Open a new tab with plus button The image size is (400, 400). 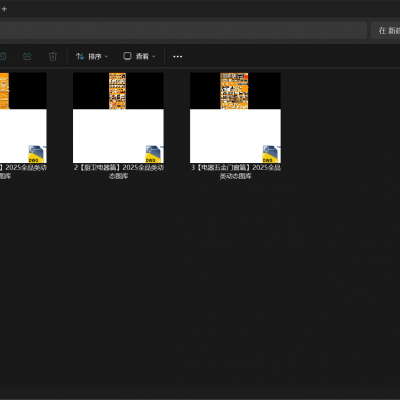click(x=4, y=9)
